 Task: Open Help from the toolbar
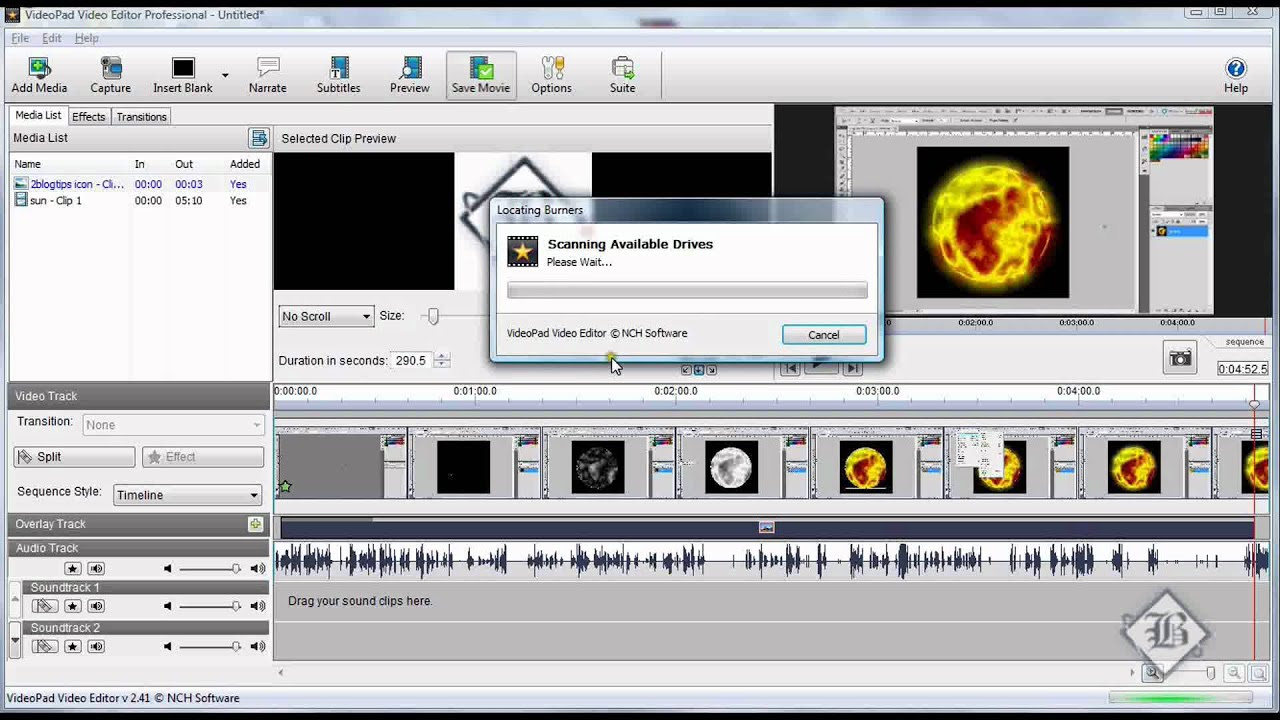[1236, 75]
